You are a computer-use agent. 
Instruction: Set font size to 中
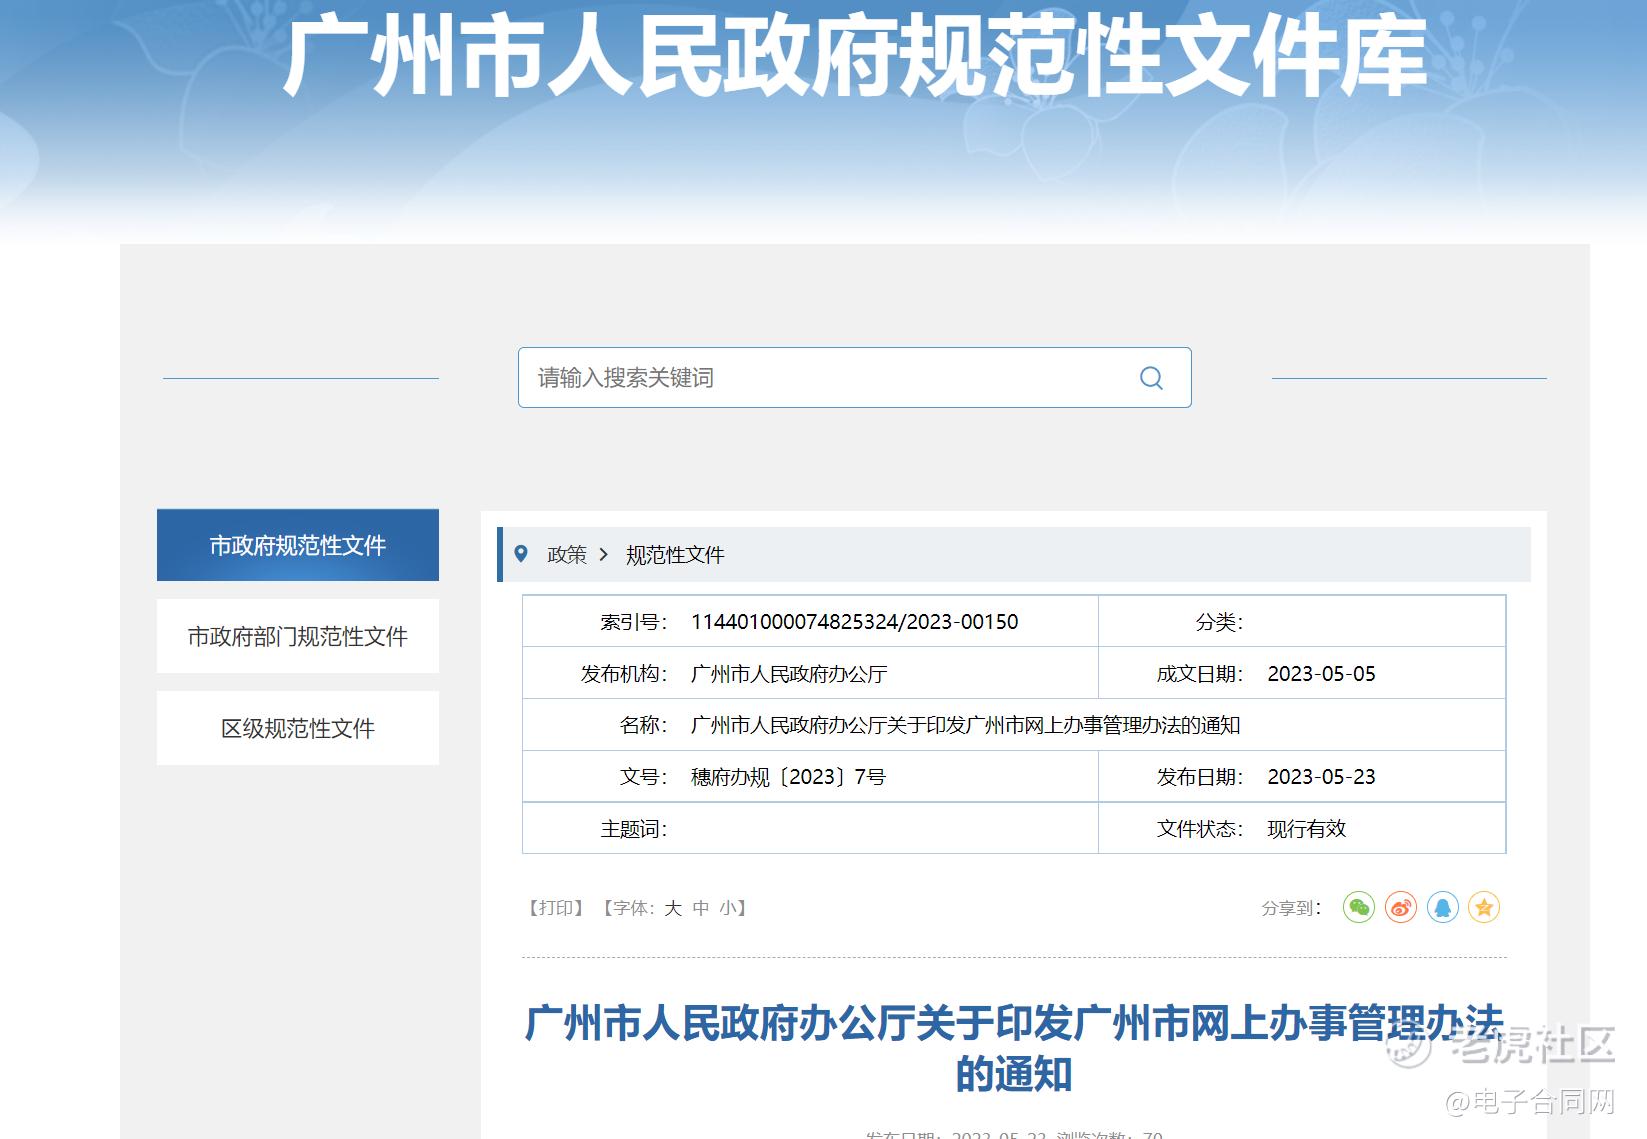coord(701,908)
